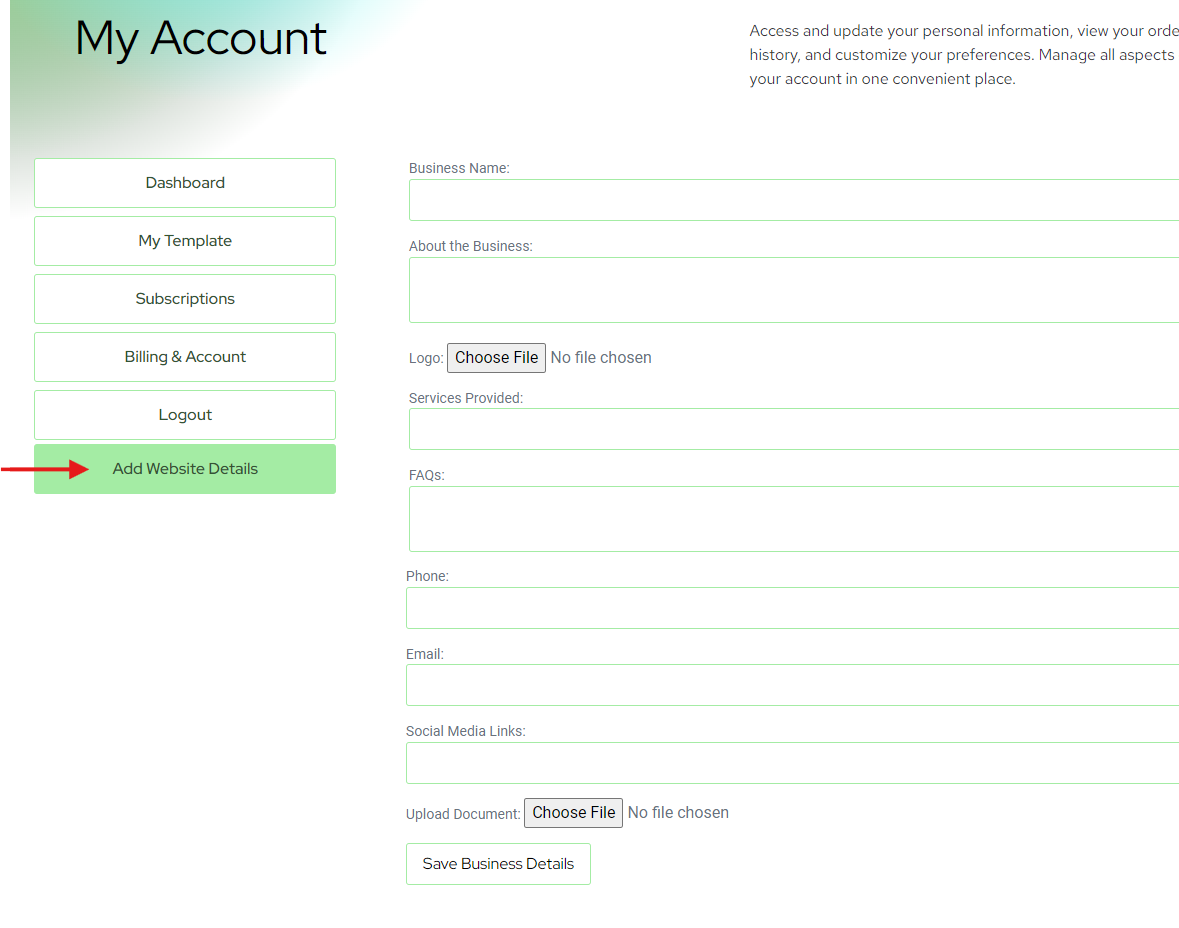Click the 'FAQs:' label
Viewport: 1179px width, 928px height.
point(426,475)
